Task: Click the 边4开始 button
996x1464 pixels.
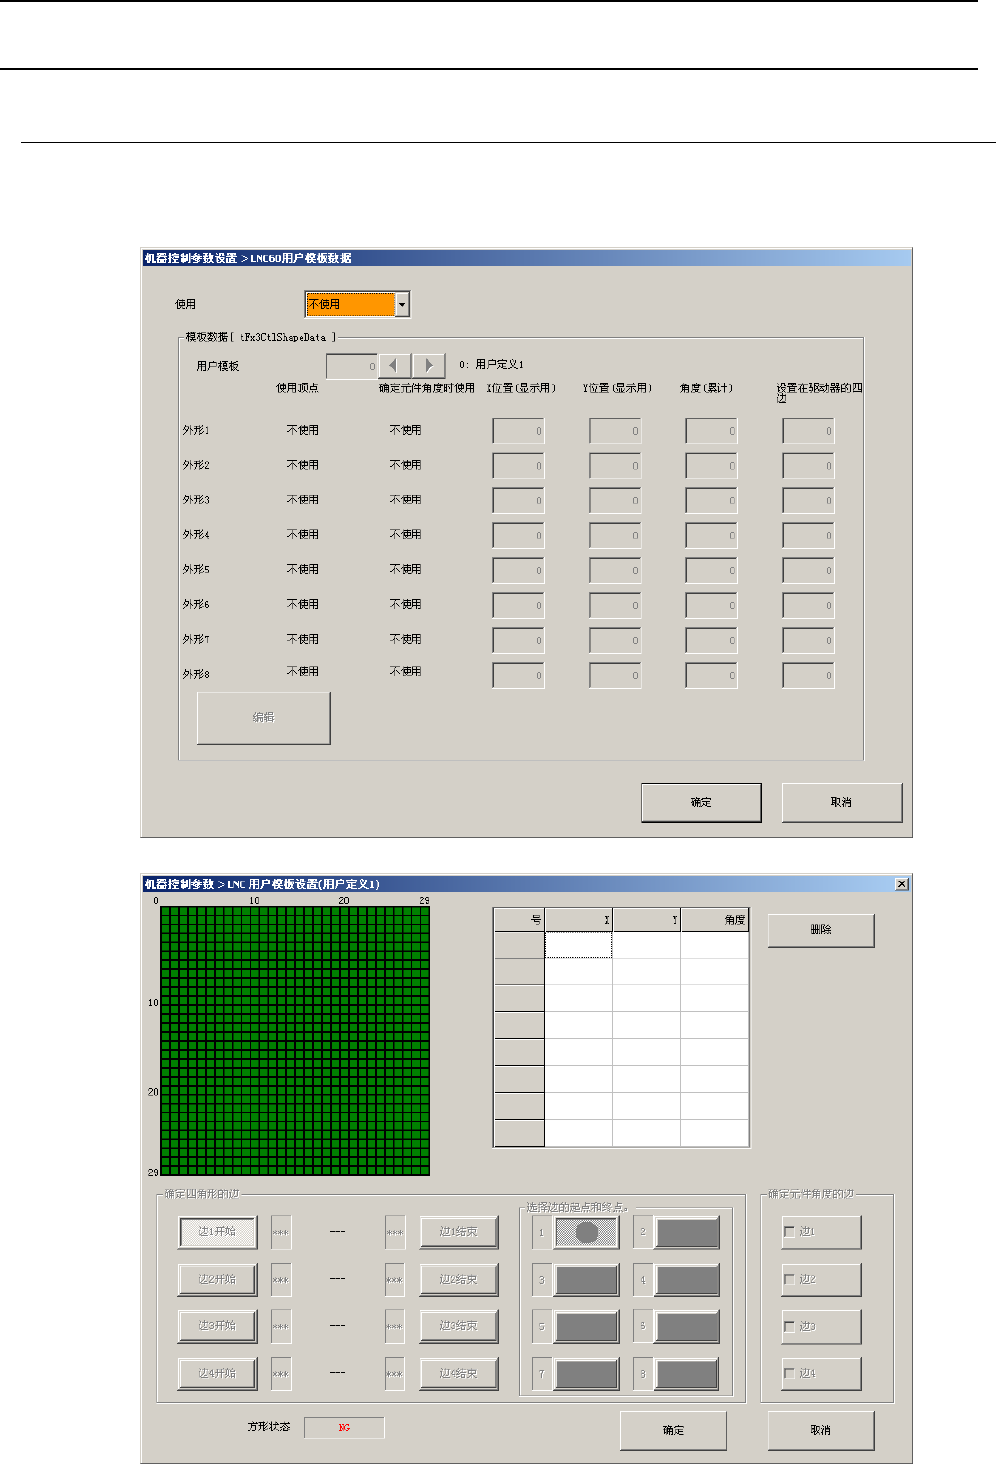Action: [x=217, y=1373]
